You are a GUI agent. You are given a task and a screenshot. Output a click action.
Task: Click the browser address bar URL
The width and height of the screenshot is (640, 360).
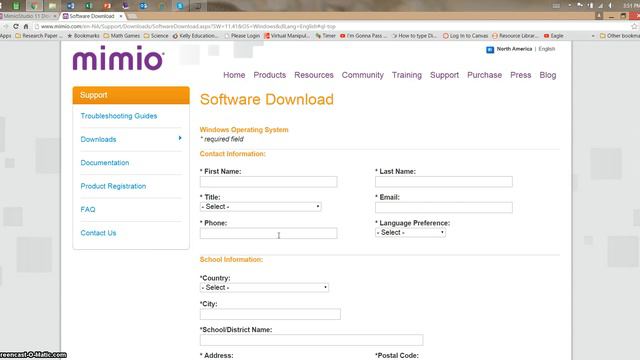point(188,26)
